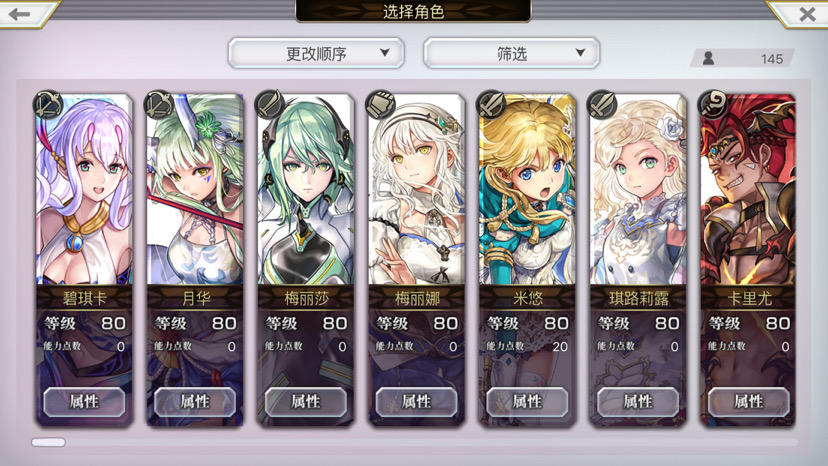
Task: Click the sword icon on 琪路莉露 card
Action: click(603, 104)
